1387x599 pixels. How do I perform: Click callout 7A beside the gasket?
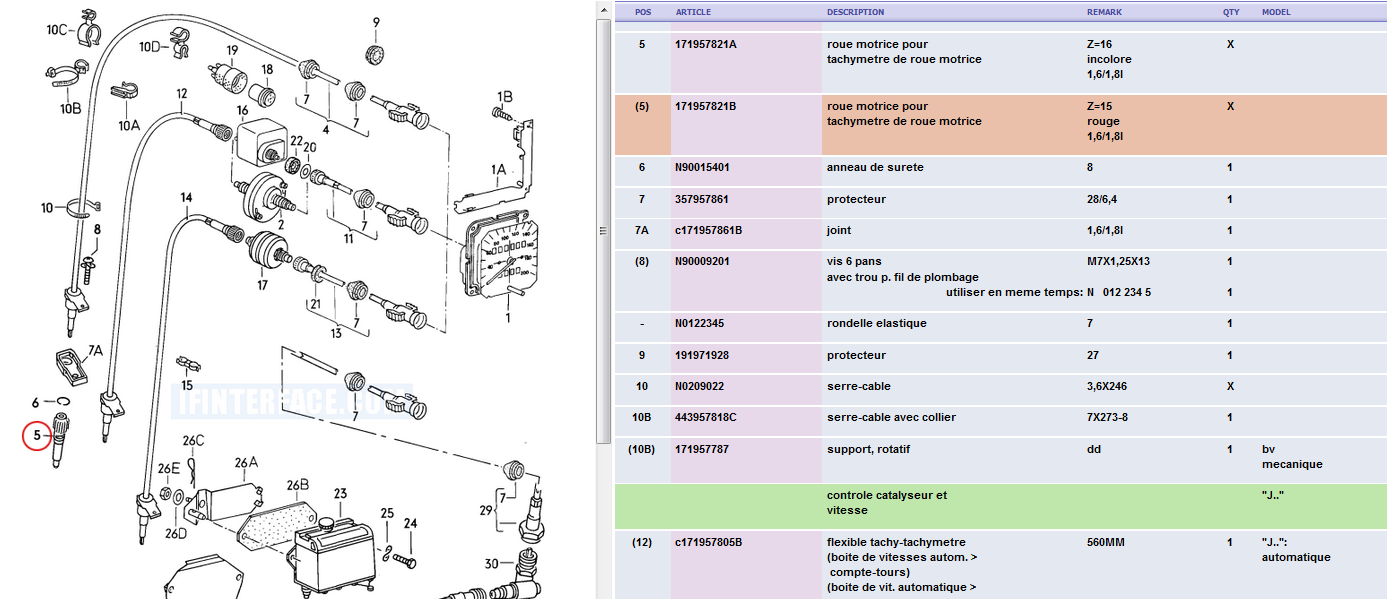pyautogui.click(x=95, y=351)
